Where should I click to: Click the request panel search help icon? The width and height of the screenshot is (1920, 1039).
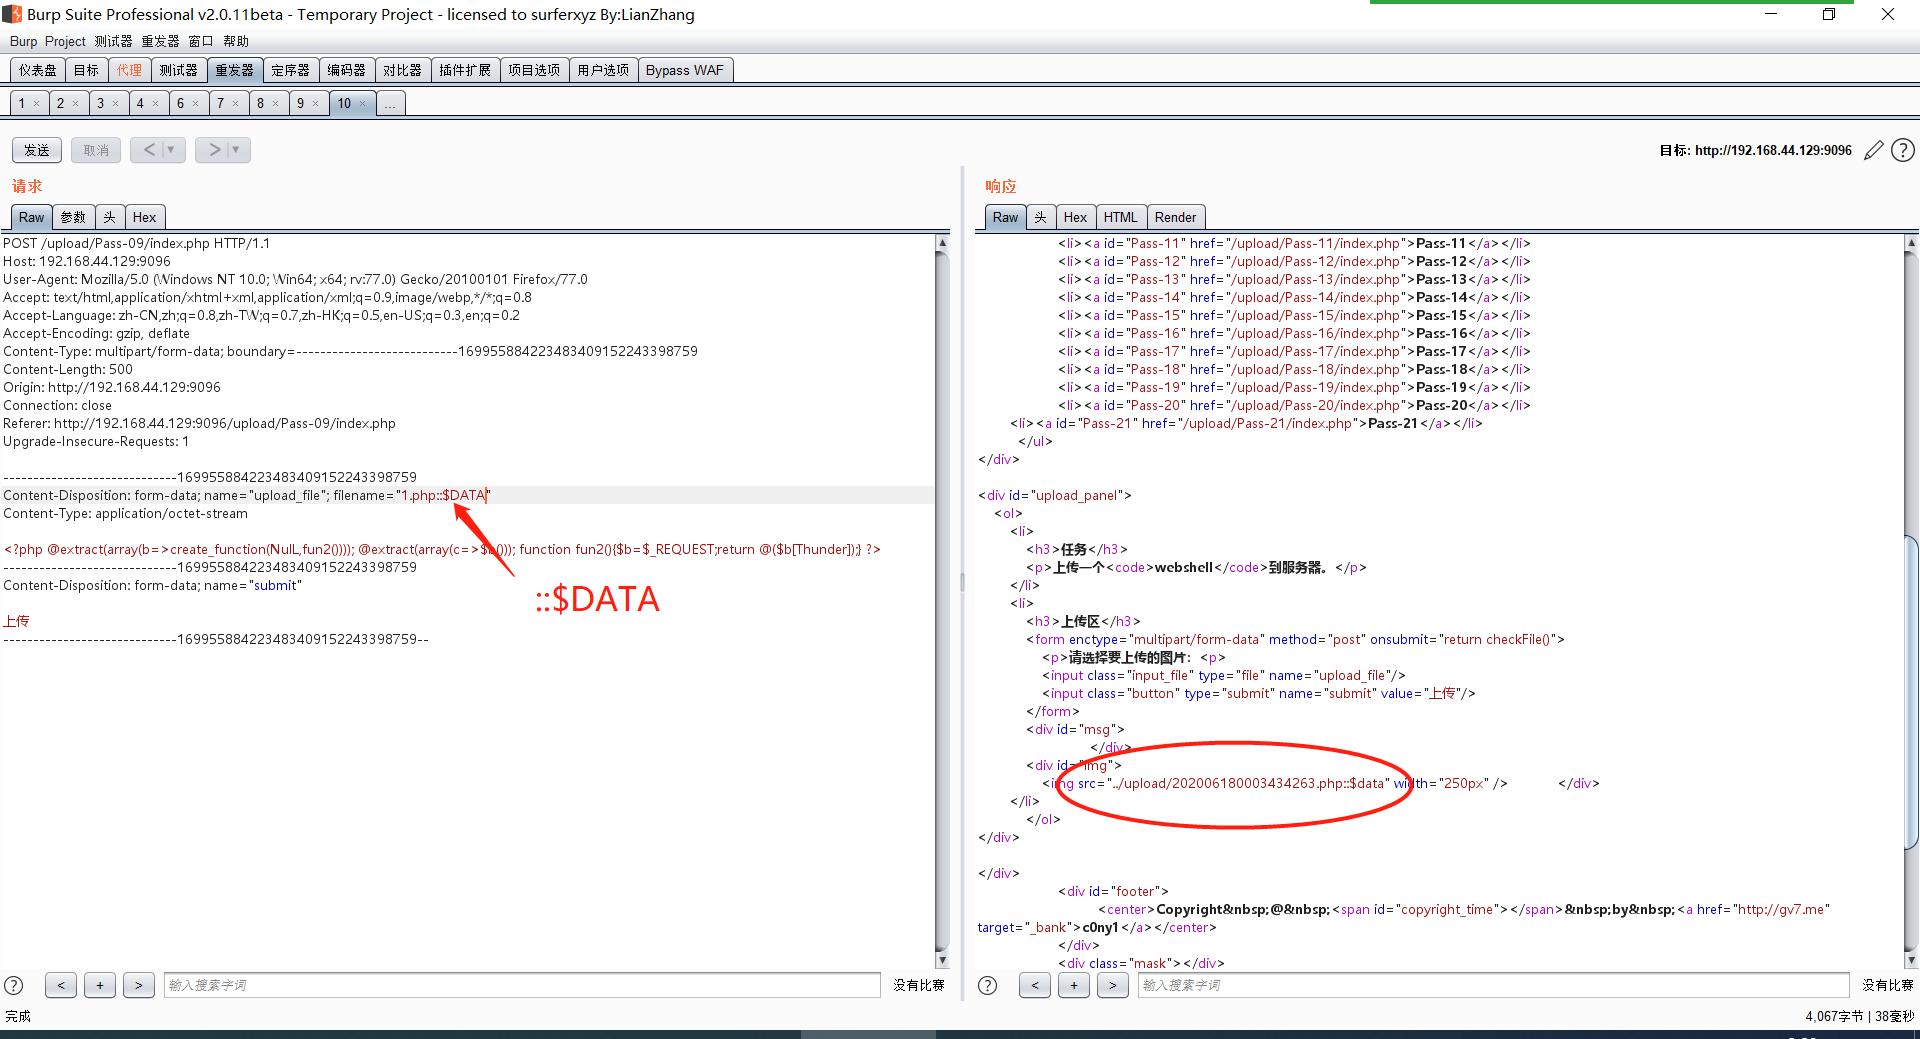click(x=14, y=985)
